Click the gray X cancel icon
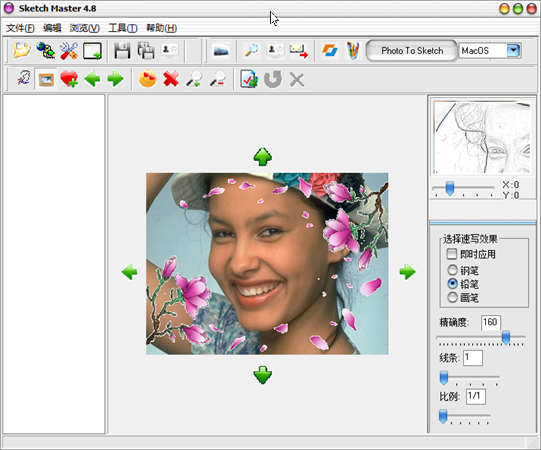 coord(297,80)
